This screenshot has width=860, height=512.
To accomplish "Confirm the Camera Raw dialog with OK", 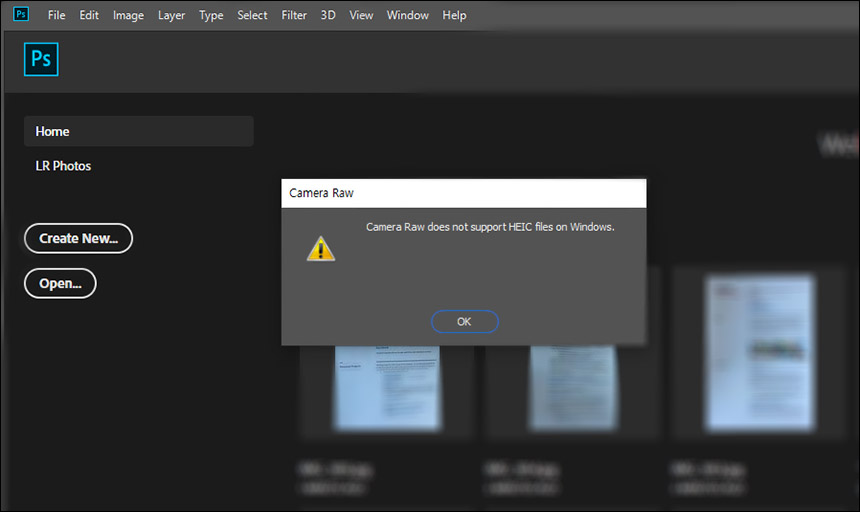I will [465, 322].
